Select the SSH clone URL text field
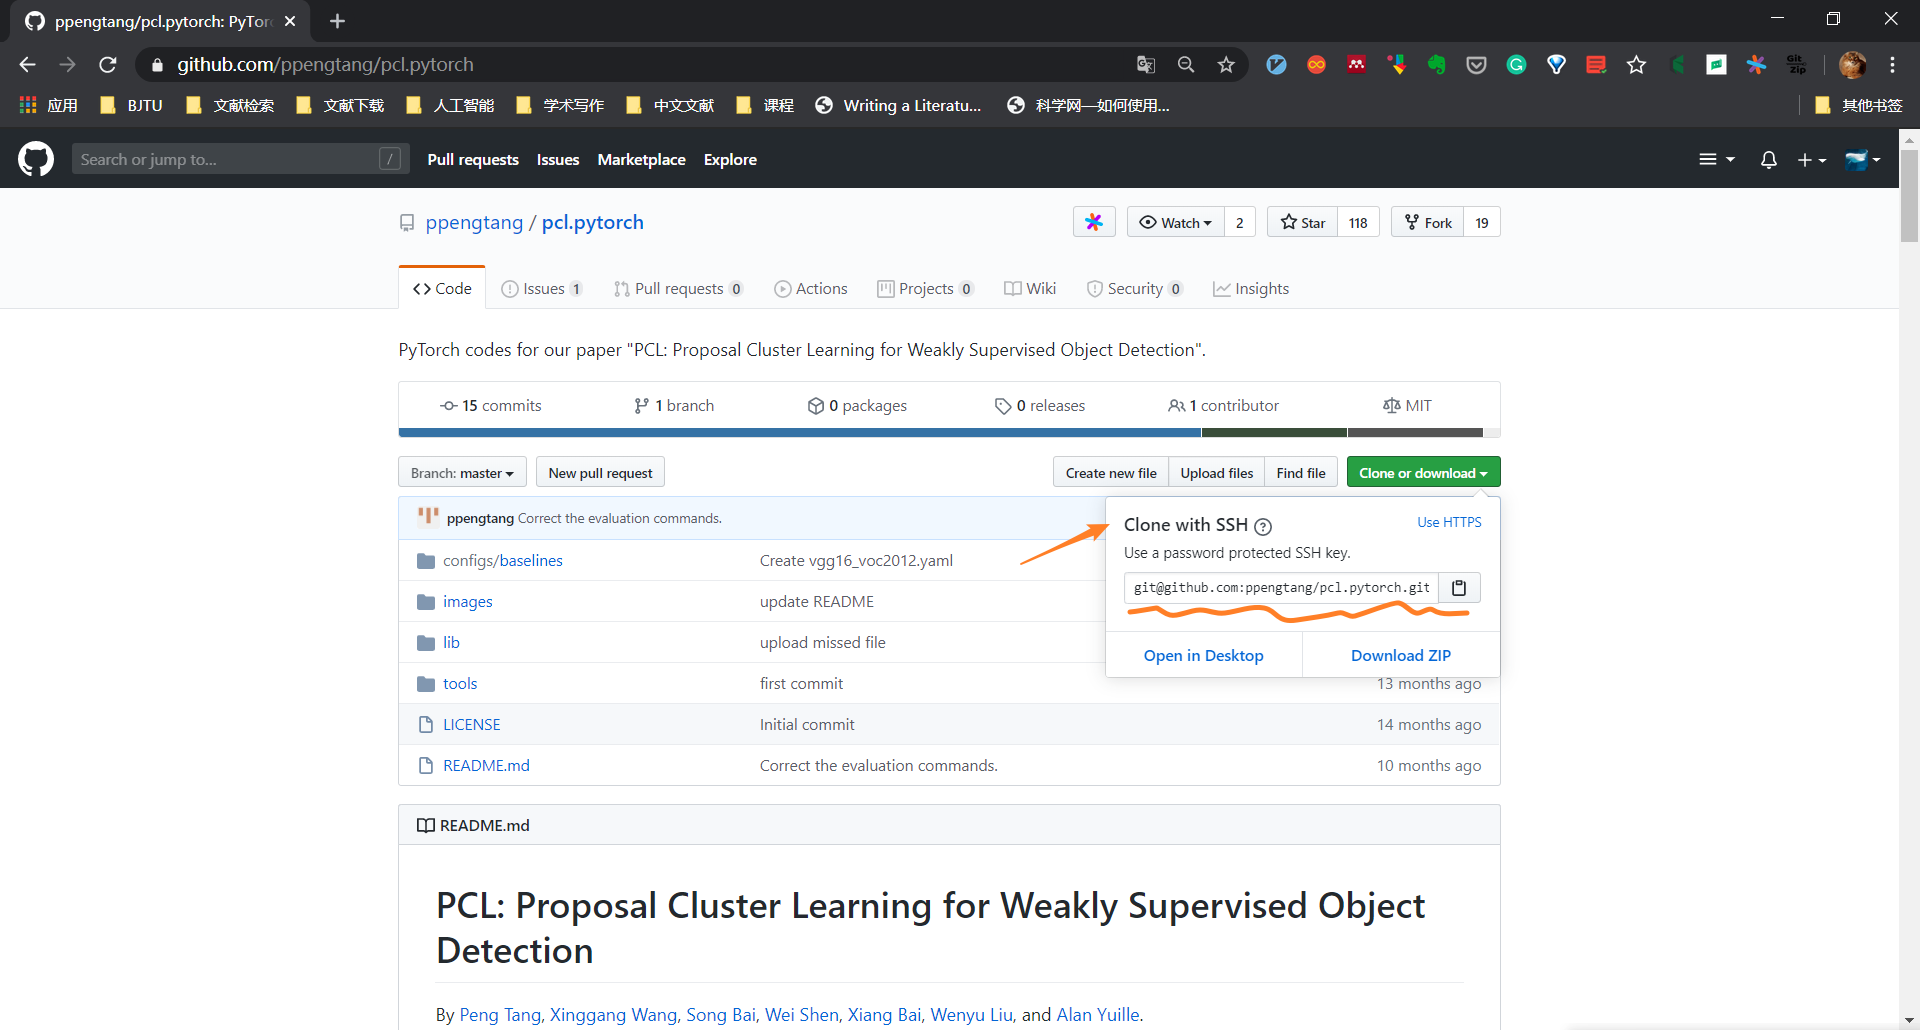 click(1281, 588)
